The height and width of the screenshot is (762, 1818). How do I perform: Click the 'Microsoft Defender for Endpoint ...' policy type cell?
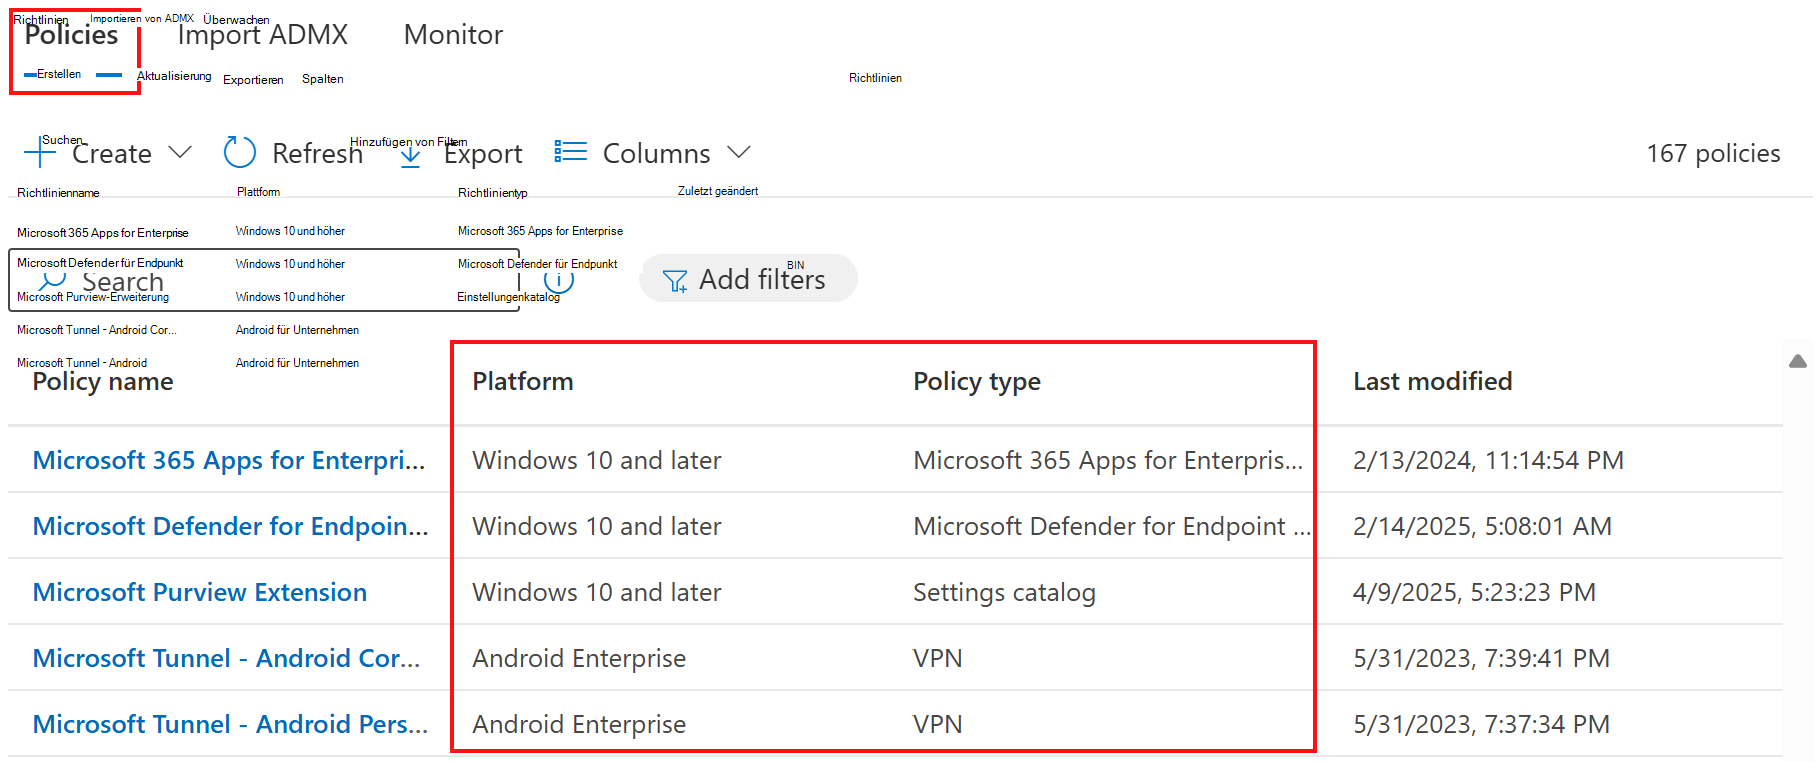coord(1112,526)
